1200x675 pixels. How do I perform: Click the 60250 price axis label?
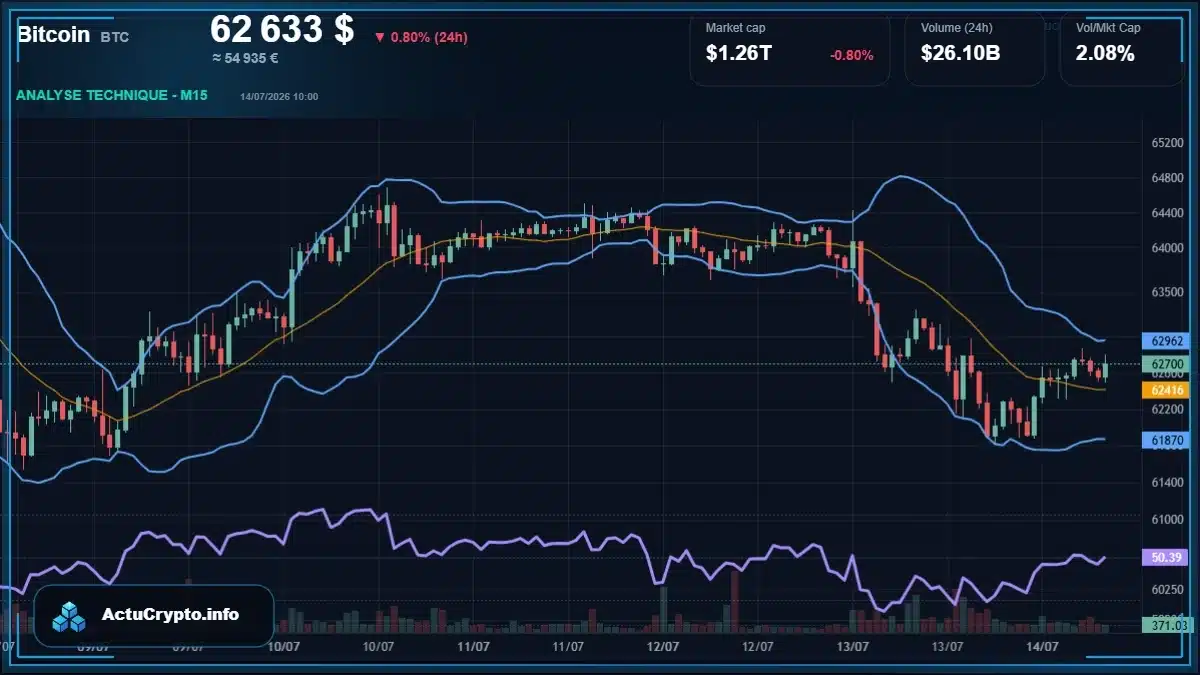[1167, 590]
